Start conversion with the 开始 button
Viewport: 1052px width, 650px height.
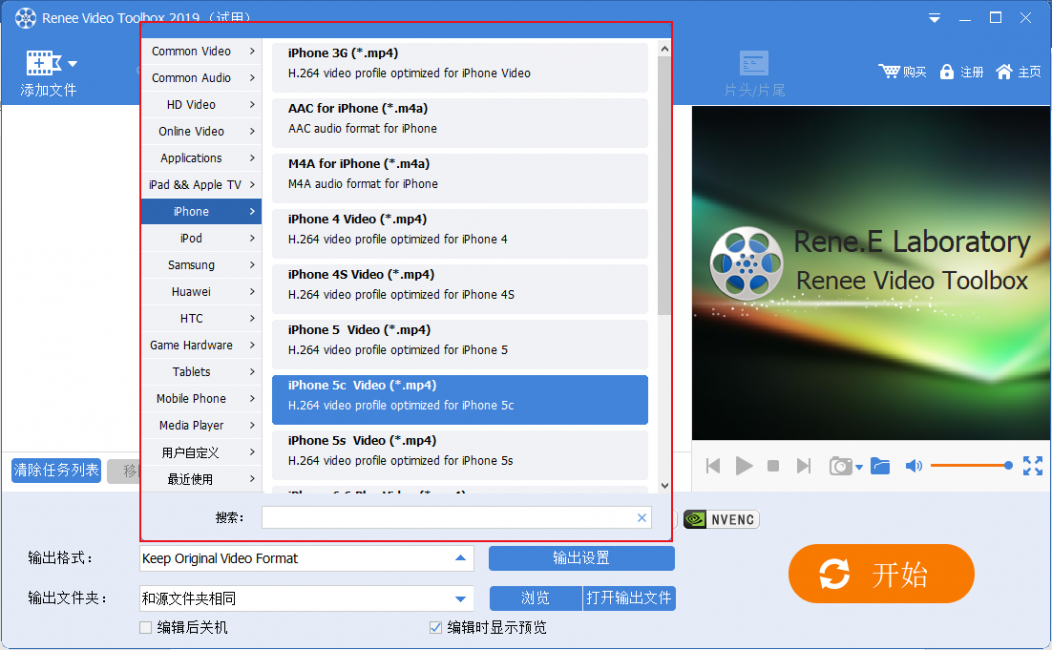point(881,574)
